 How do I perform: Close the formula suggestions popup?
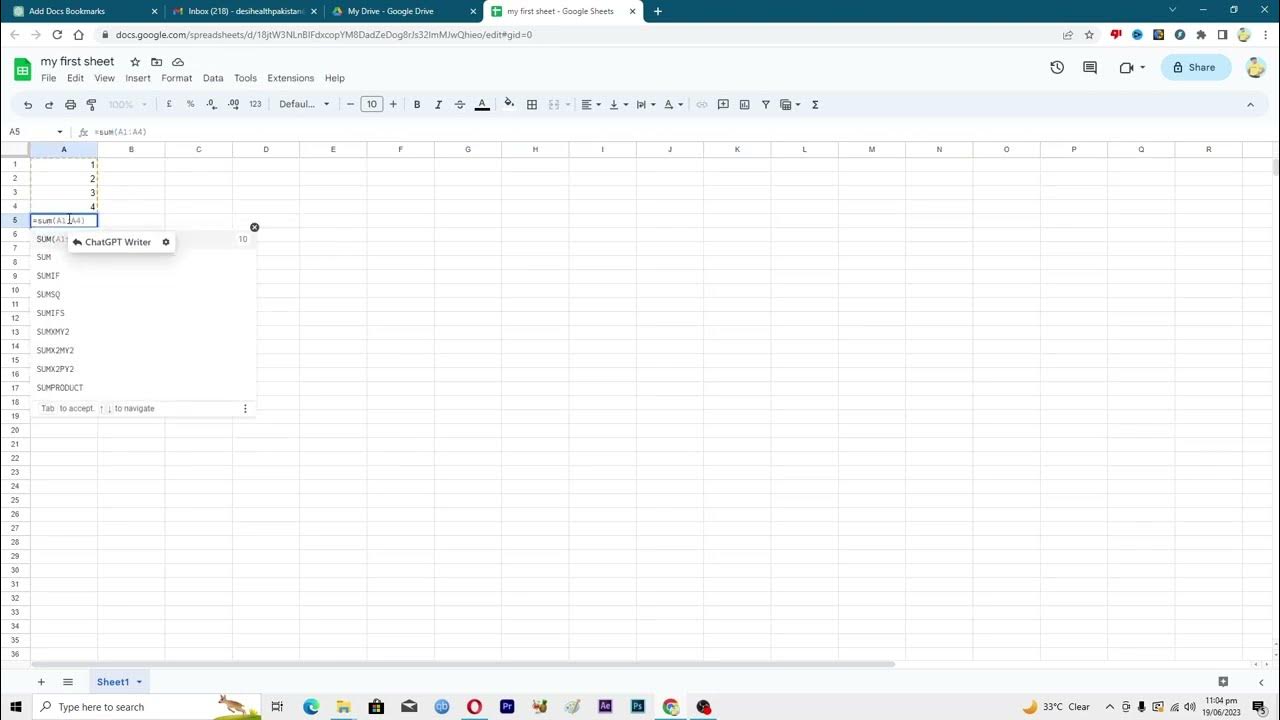[254, 228]
